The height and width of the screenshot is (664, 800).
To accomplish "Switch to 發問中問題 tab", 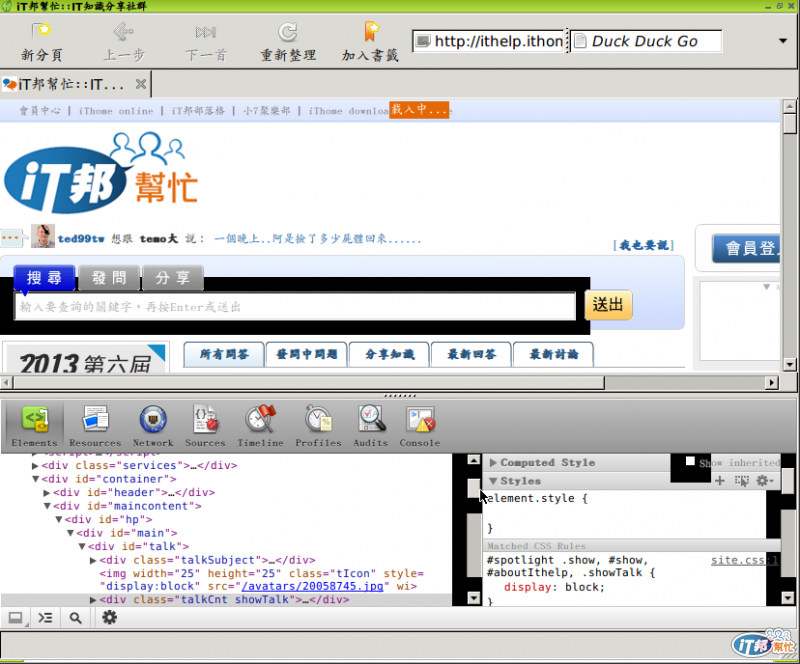I will (307, 354).
